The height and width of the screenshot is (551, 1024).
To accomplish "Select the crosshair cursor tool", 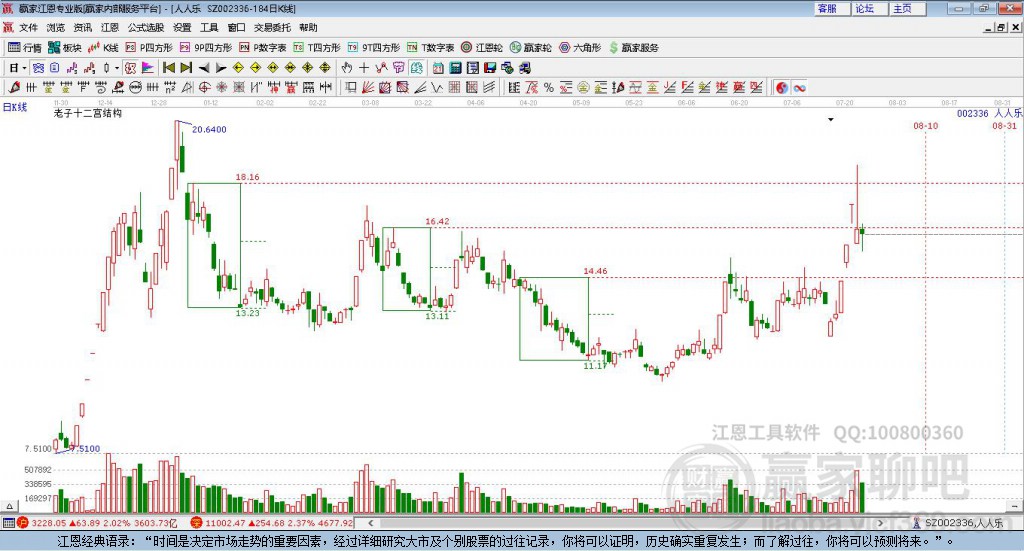I will click(x=364, y=68).
